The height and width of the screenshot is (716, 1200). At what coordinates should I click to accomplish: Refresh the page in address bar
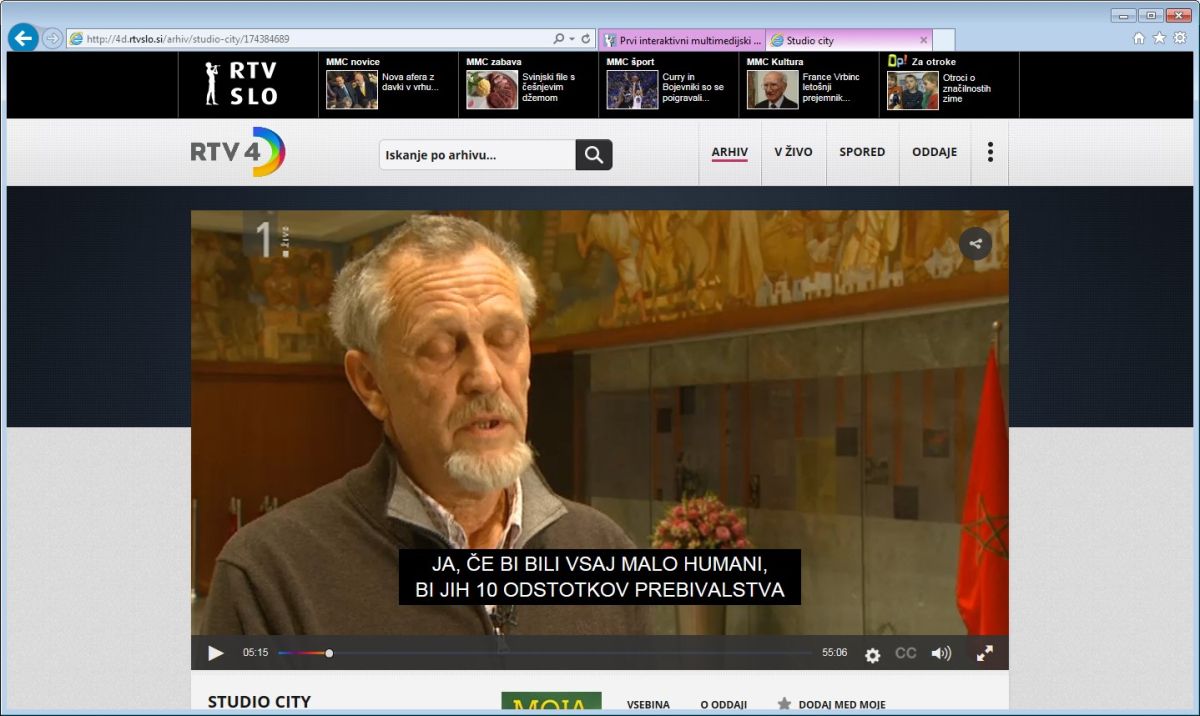click(x=586, y=39)
